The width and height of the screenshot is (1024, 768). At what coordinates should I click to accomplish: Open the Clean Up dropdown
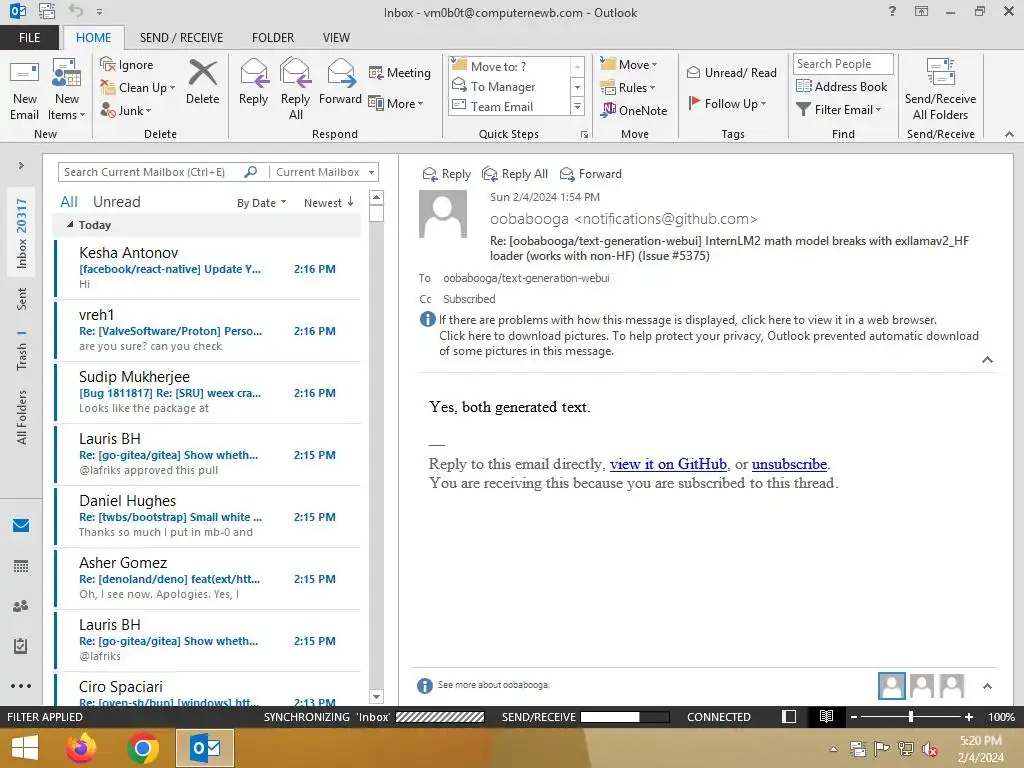pos(138,88)
